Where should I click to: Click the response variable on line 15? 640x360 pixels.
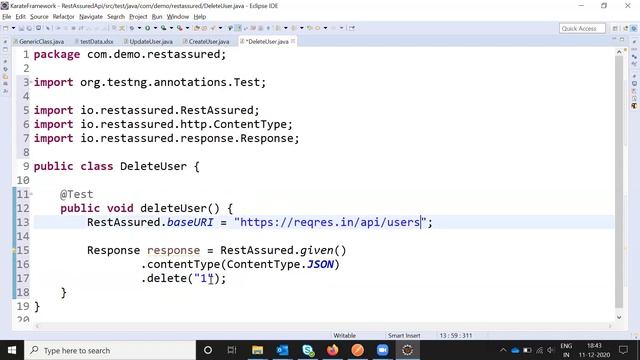[173, 250]
